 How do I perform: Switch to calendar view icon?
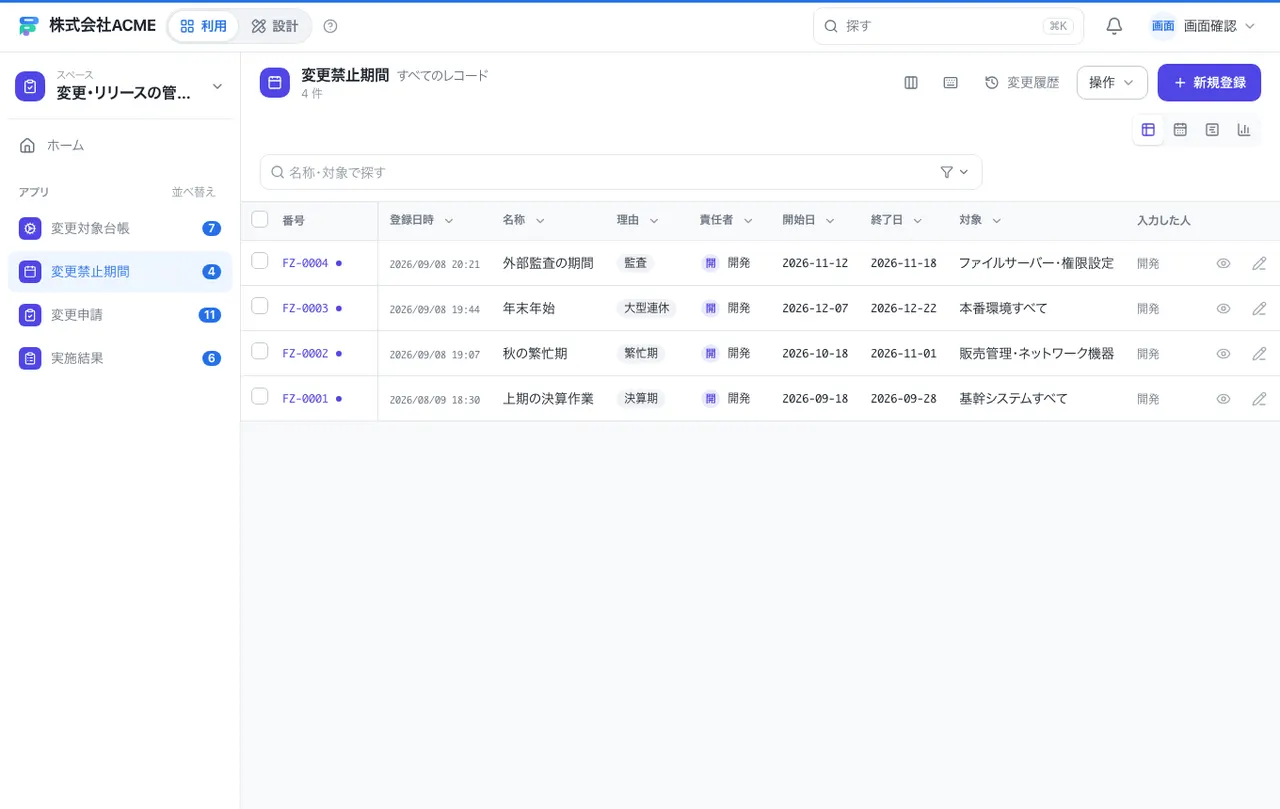(x=1180, y=130)
